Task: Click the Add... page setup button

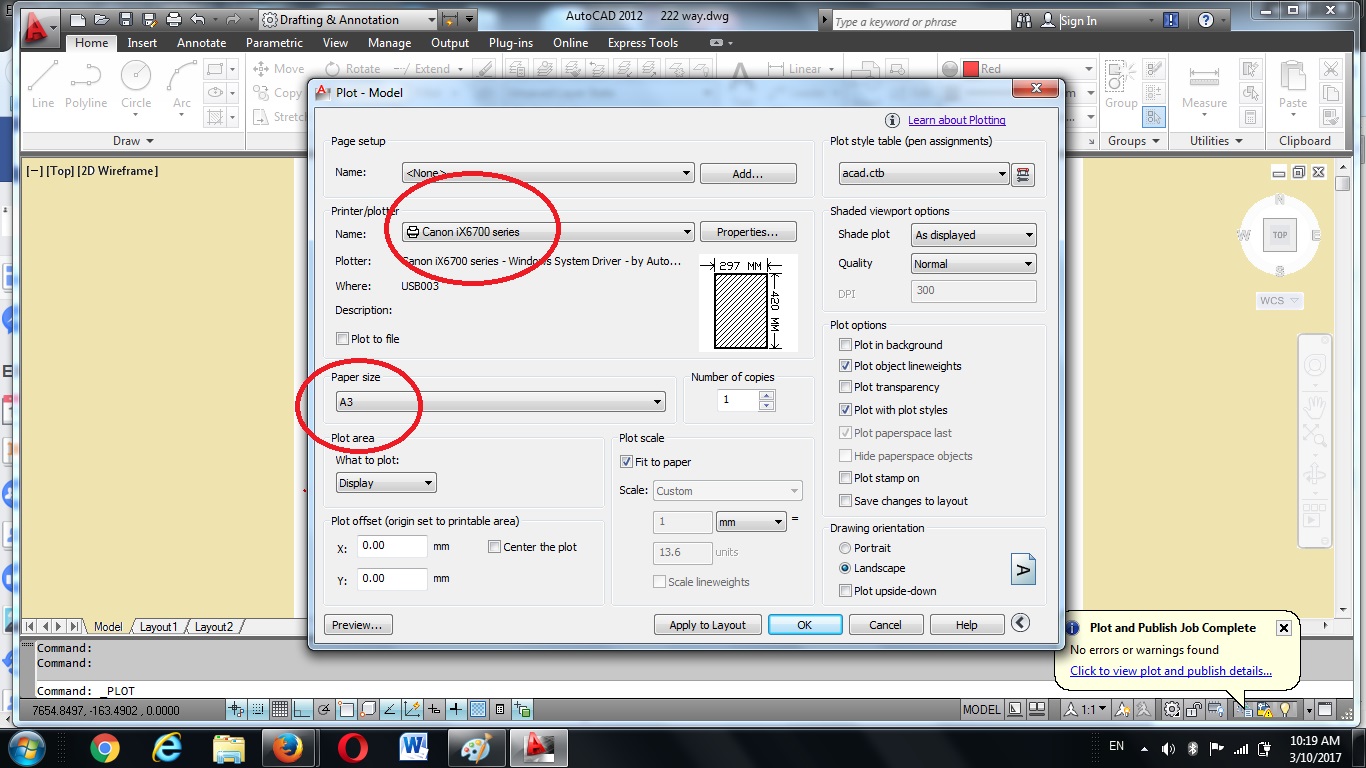Action: 748,174
